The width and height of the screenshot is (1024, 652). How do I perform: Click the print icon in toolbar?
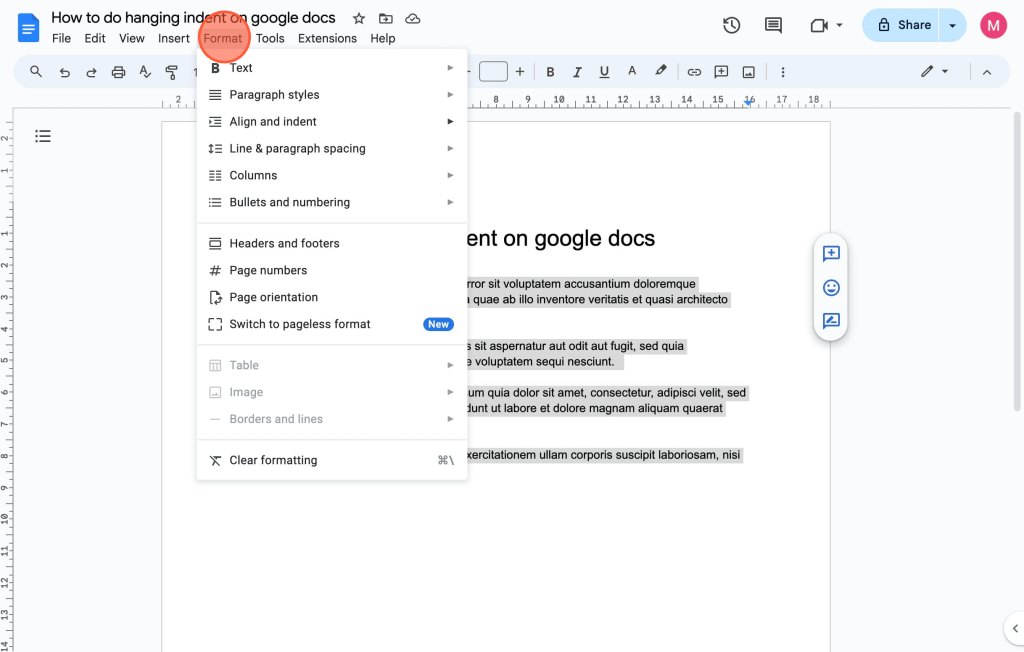pyautogui.click(x=118, y=72)
